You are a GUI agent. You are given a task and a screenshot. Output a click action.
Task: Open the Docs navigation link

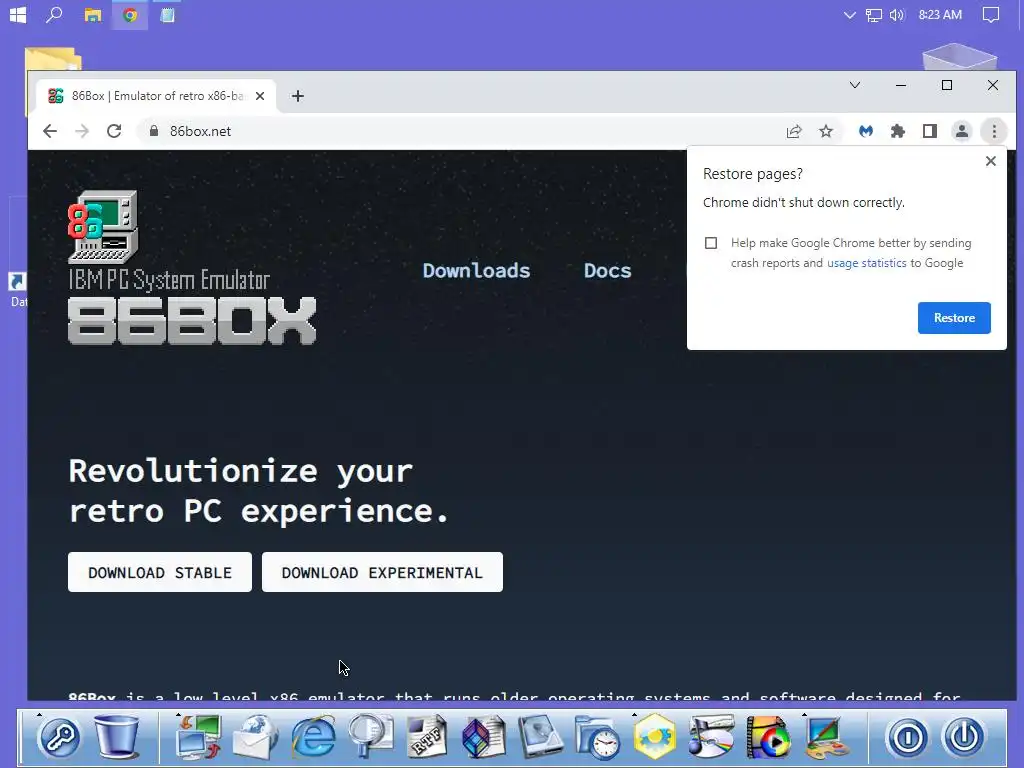607,270
